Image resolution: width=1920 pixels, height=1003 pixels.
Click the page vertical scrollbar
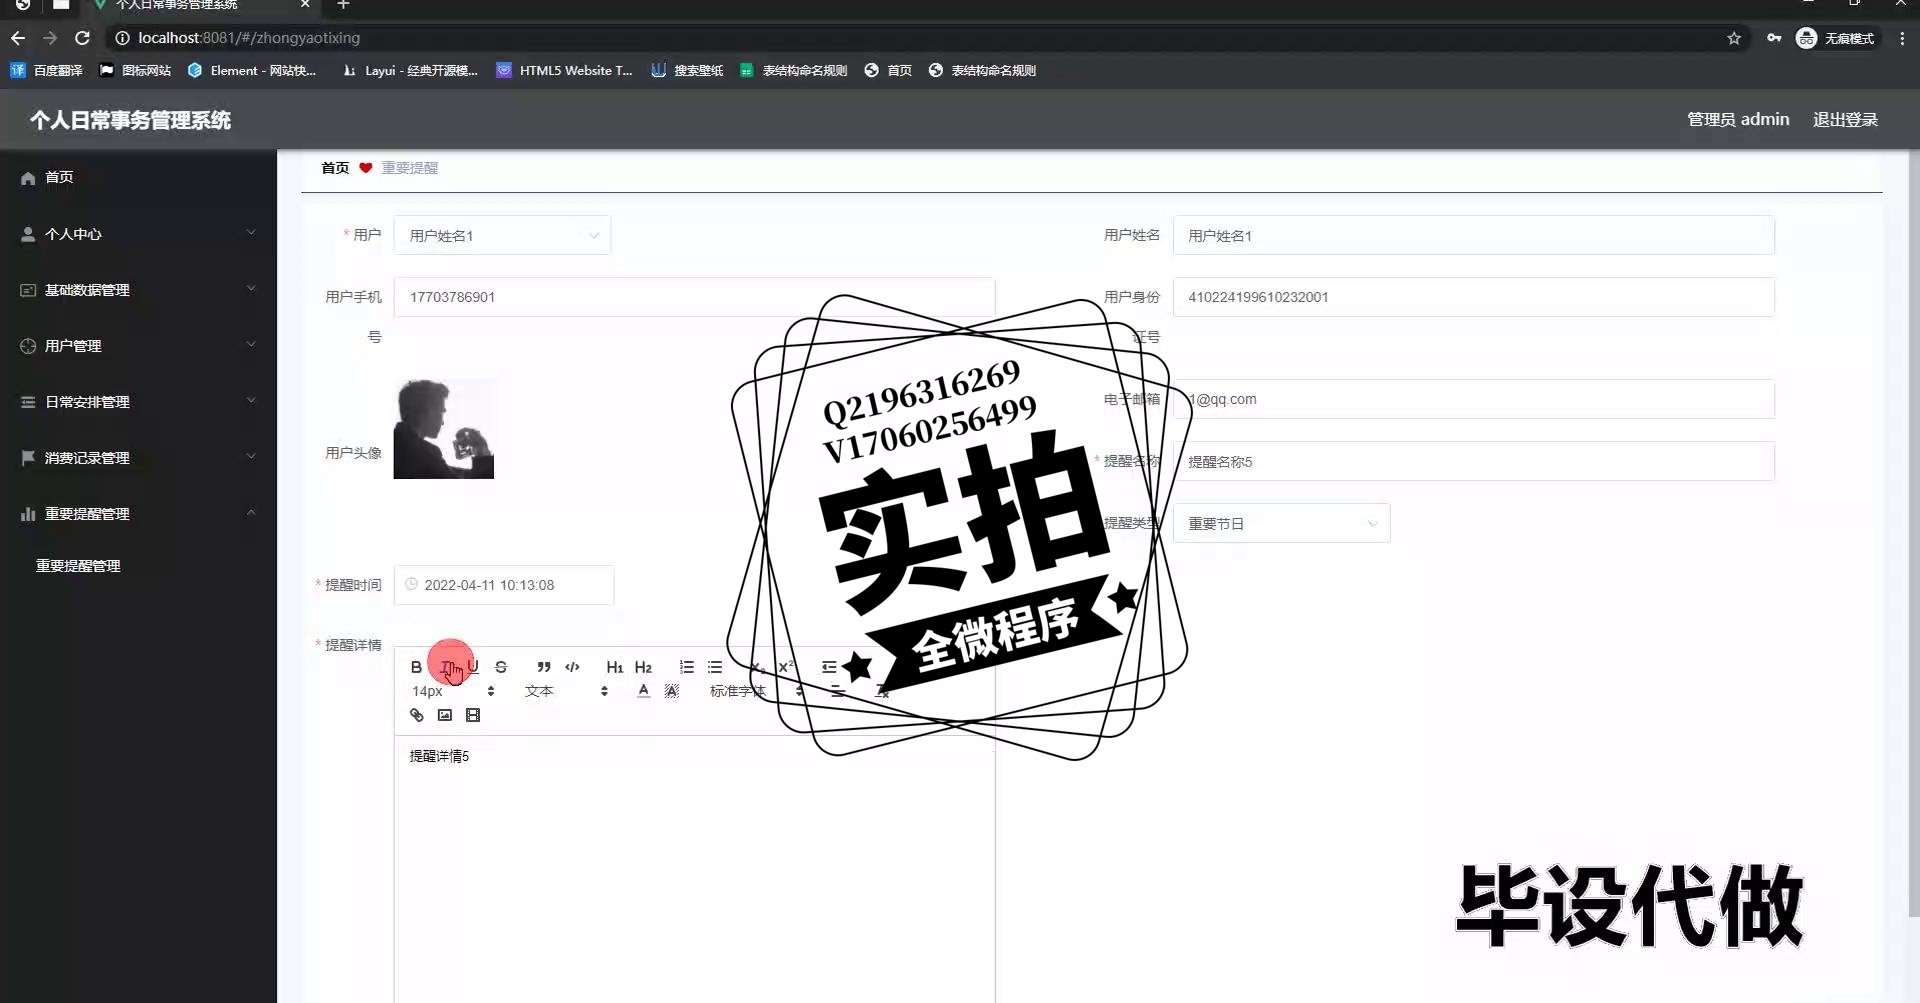tap(1914, 534)
